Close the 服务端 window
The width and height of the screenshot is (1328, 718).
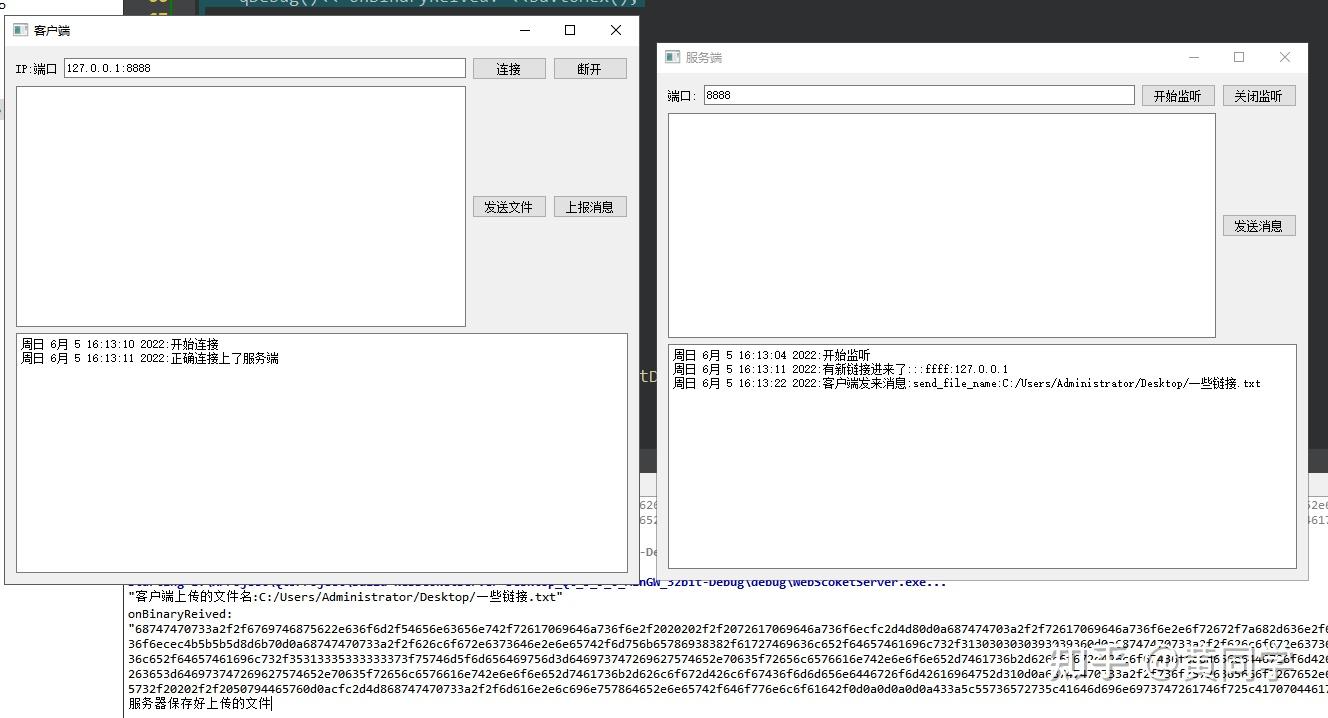click(1285, 57)
